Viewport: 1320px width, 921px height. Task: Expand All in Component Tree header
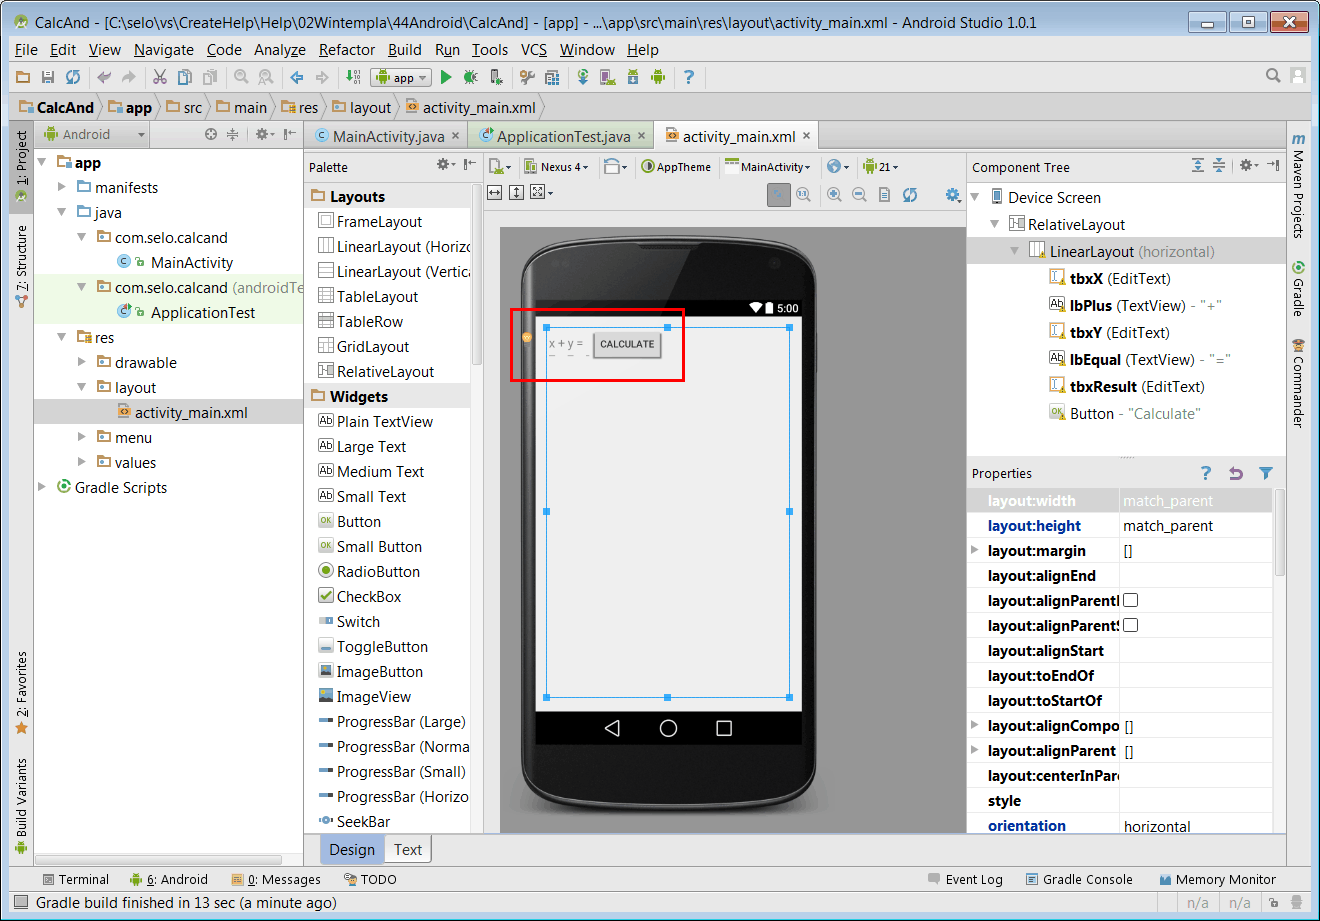[1198, 165]
